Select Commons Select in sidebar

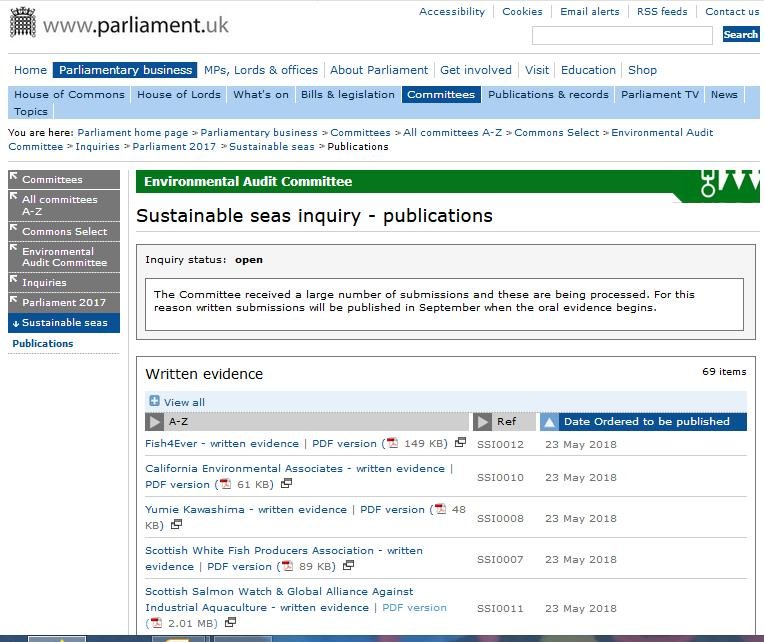click(x=64, y=231)
